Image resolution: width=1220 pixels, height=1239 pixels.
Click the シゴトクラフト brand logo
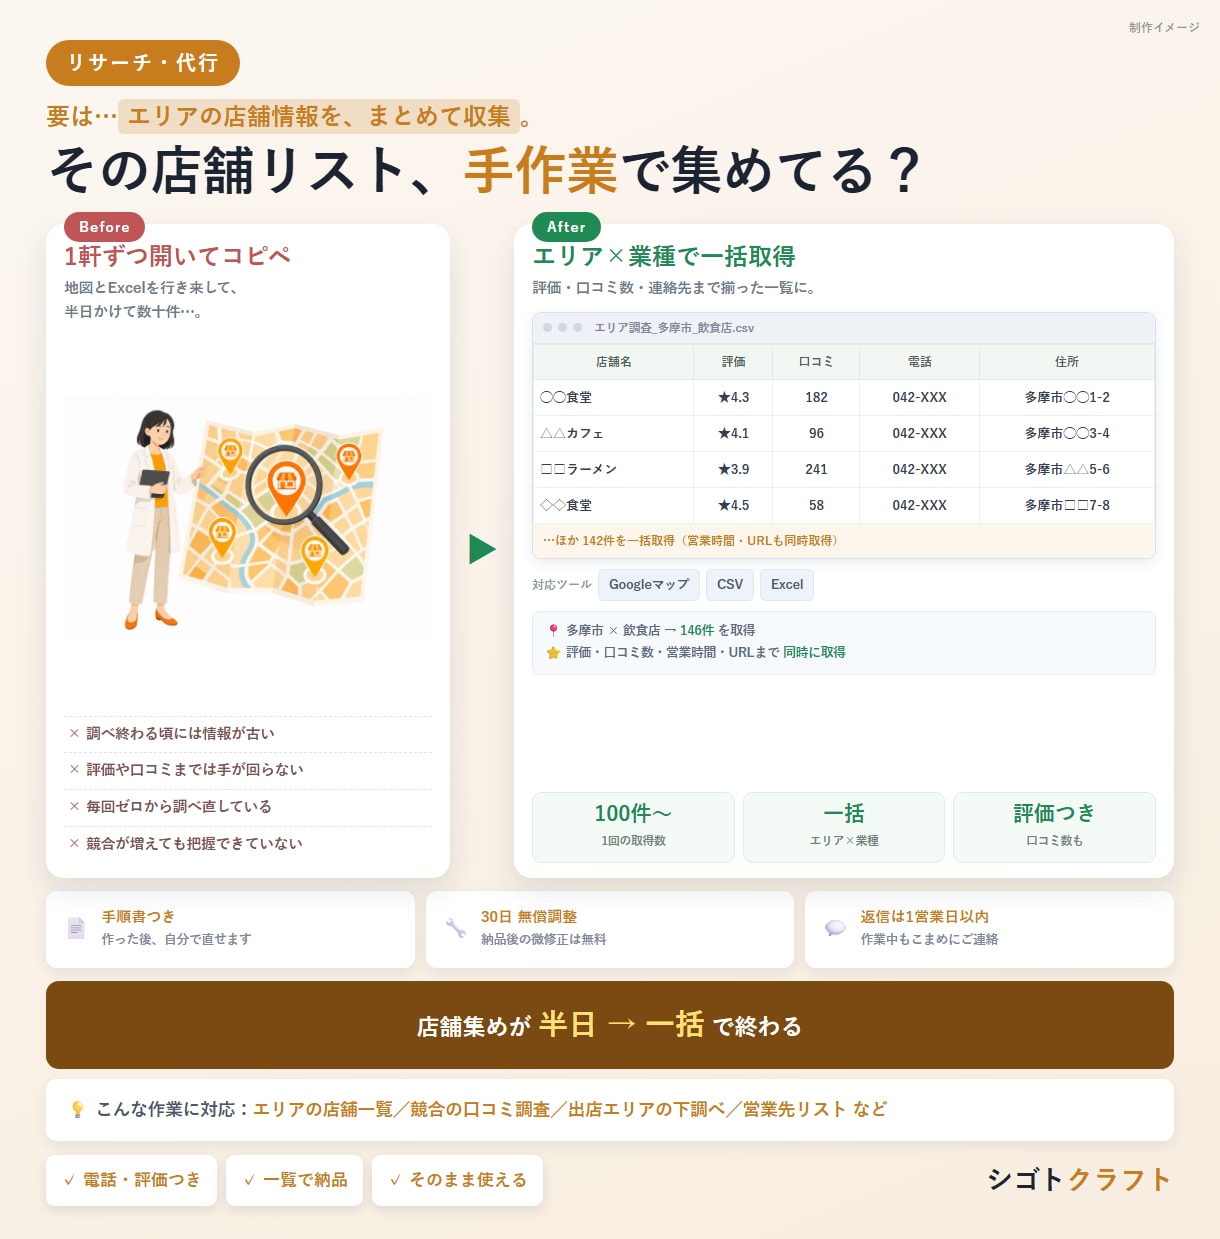[1079, 1180]
